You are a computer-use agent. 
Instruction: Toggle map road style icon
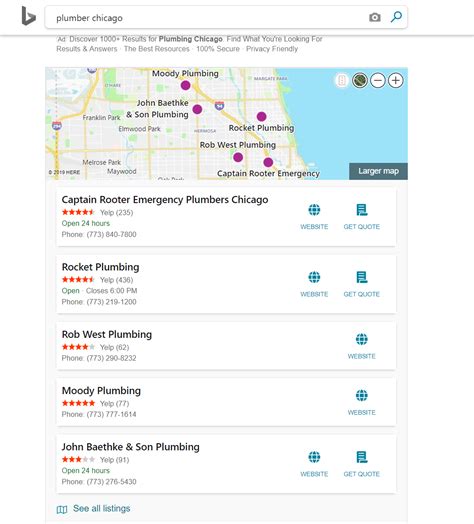pyautogui.click(x=342, y=81)
